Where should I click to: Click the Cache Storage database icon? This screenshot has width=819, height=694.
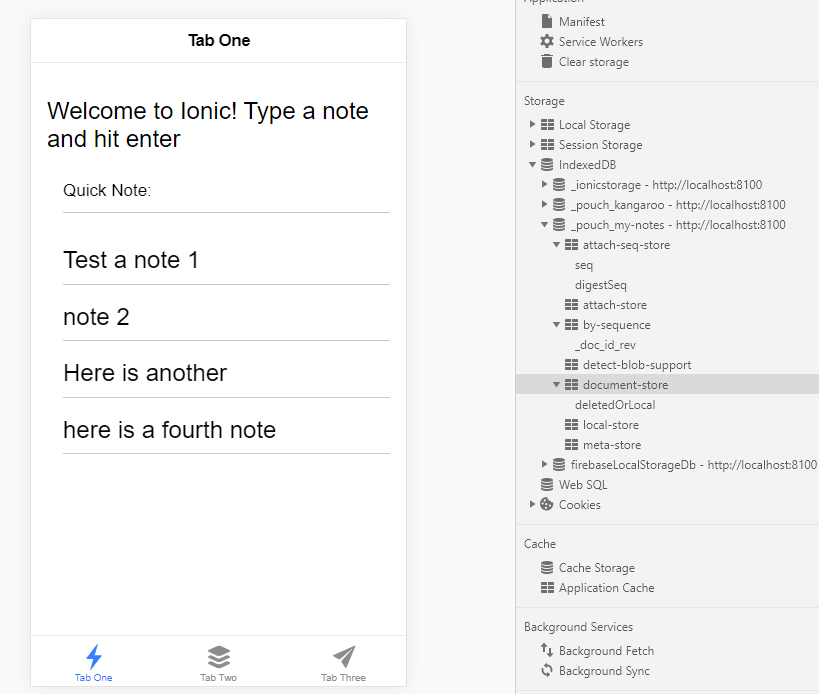[x=547, y=567]
